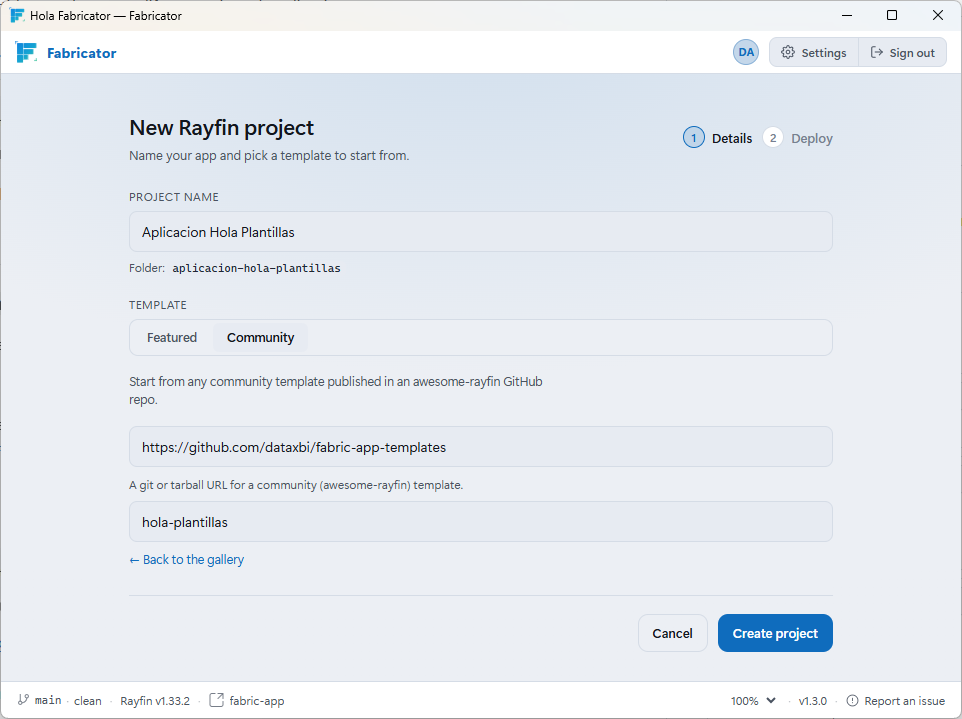
Task: Sign out of Fabricator
Action: pyautogui.click(x=902, y=53)
